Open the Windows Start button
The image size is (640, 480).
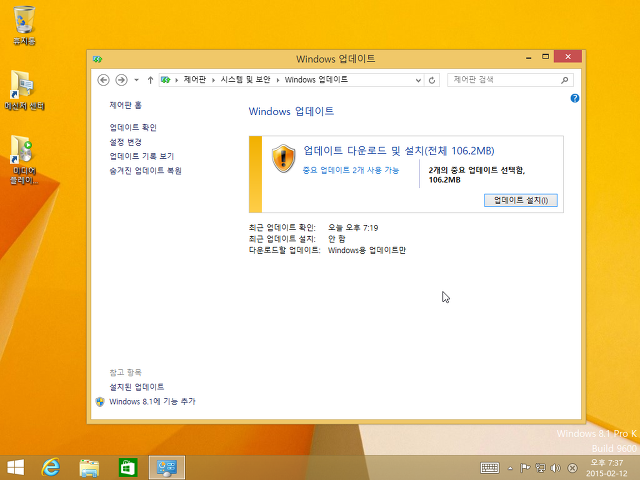click(x=16, y=467)
